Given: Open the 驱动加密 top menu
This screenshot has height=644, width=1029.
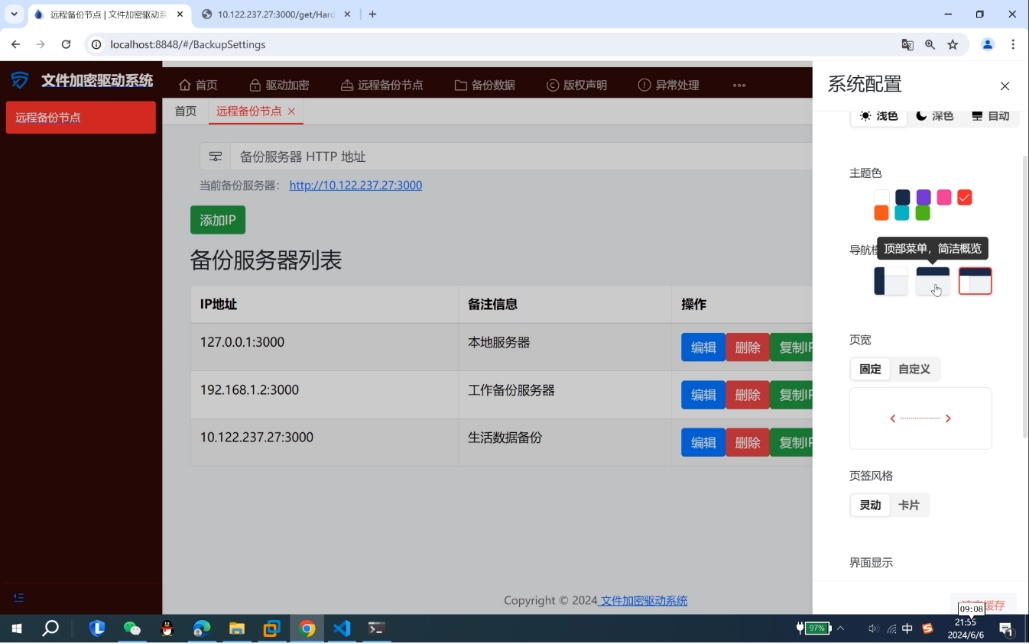Looking at the screenshot, I should (x=279, y=85).
